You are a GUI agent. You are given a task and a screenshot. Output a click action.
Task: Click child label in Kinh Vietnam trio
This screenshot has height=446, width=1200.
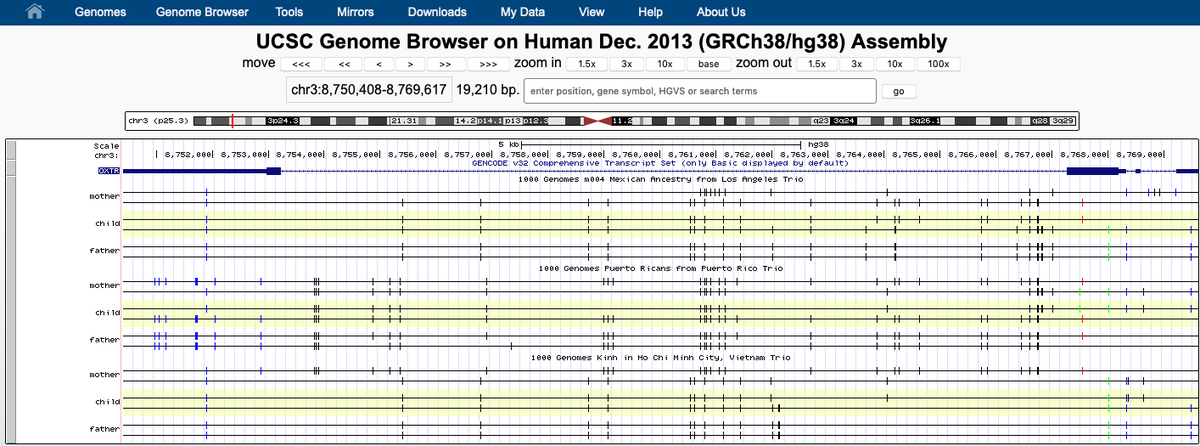107,401
